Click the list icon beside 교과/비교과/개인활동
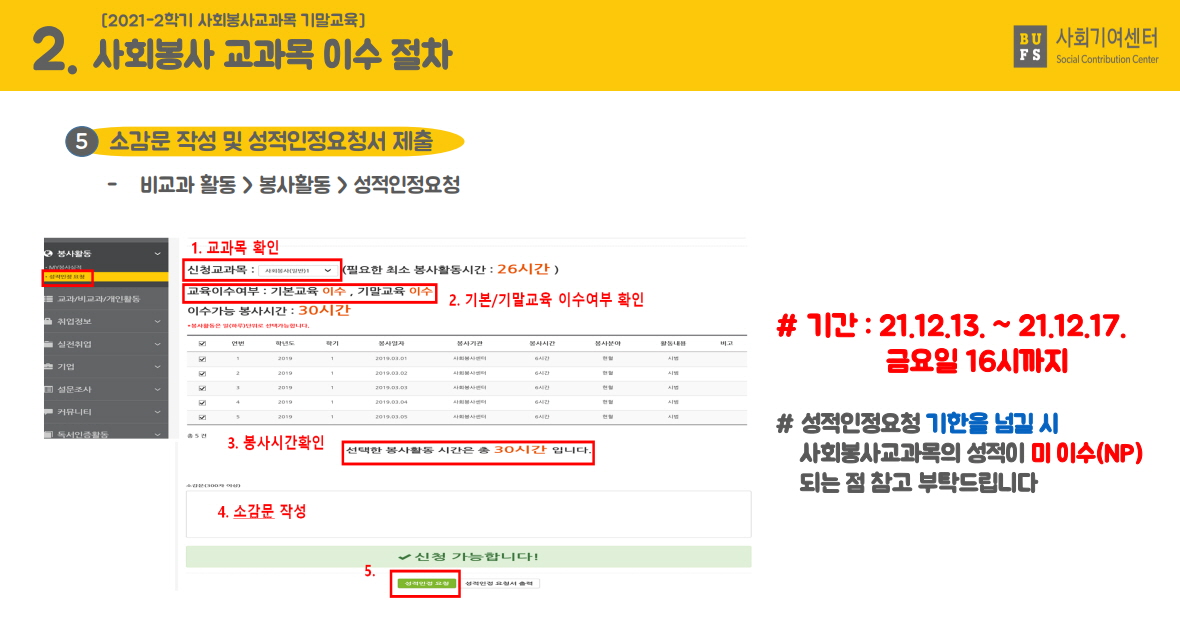 pyautogui.click(x=49, y=298)
